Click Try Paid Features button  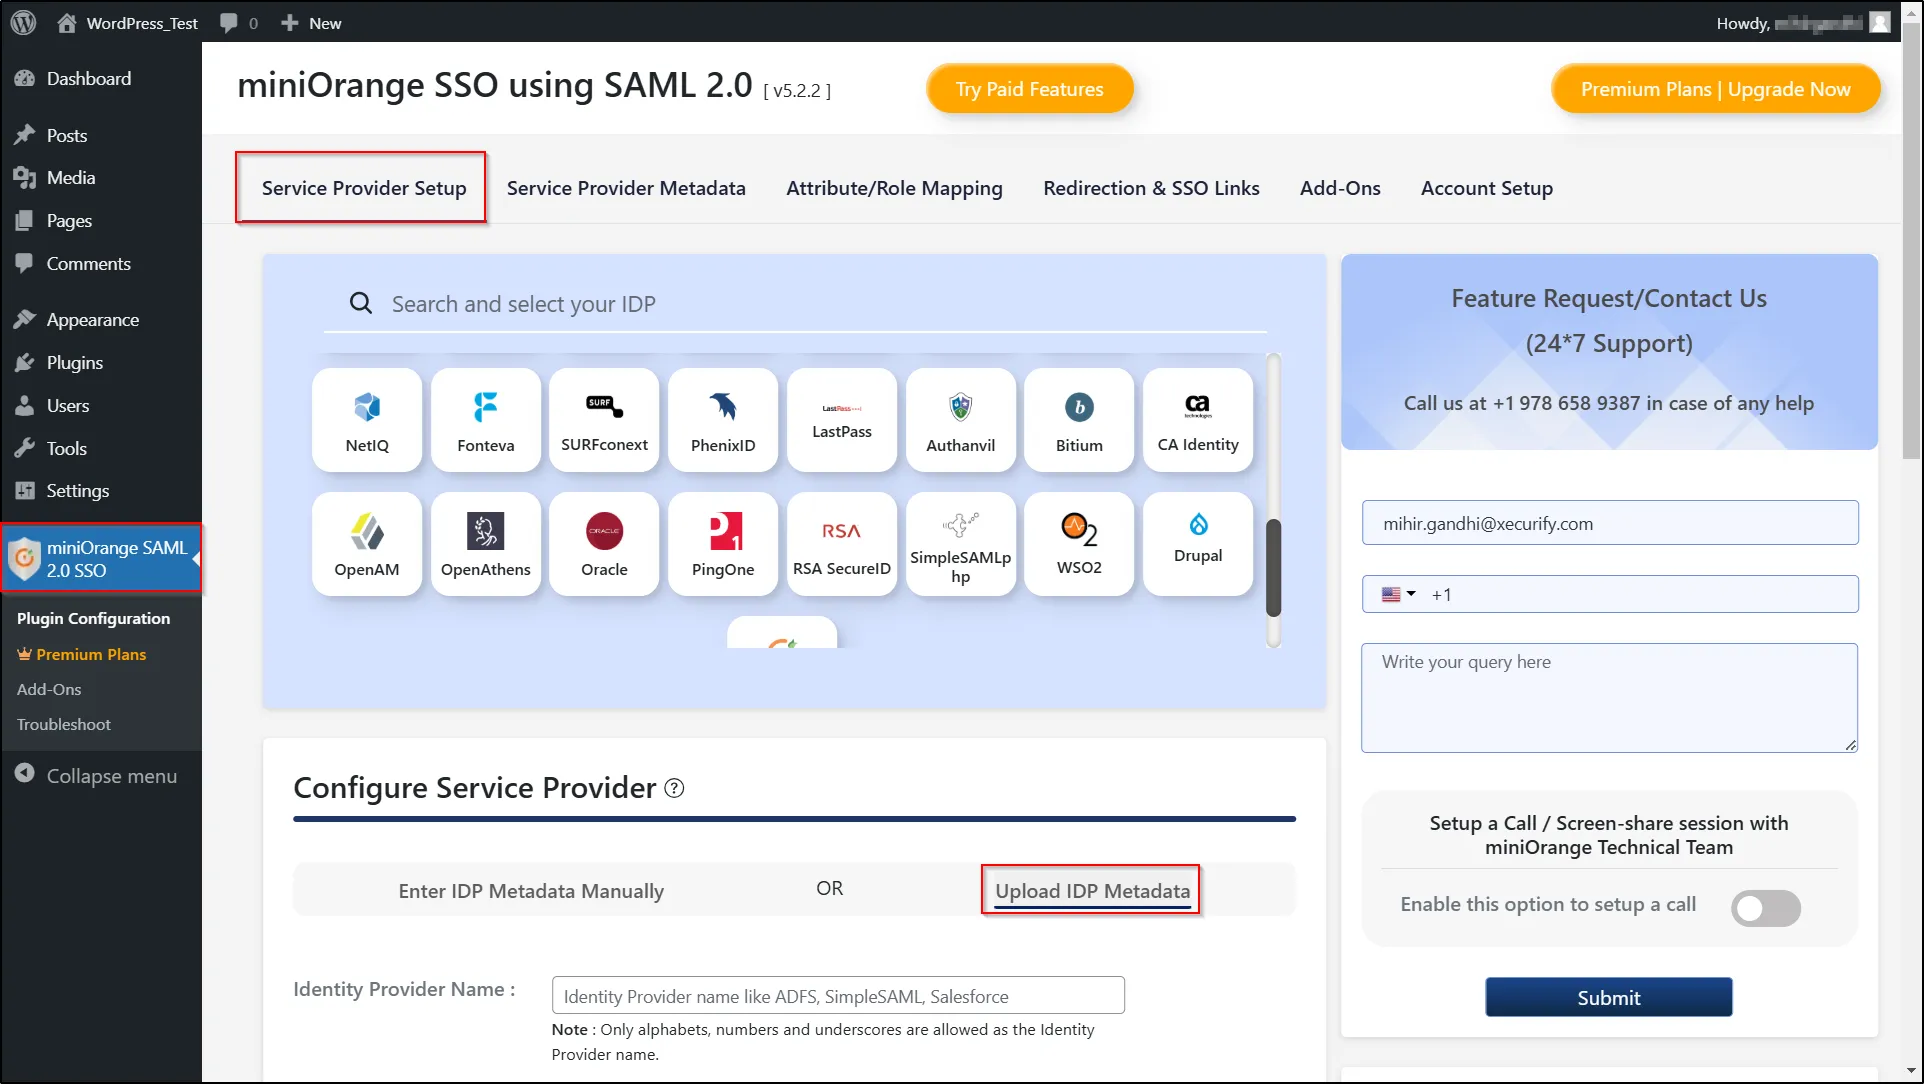pos(1029,89)
